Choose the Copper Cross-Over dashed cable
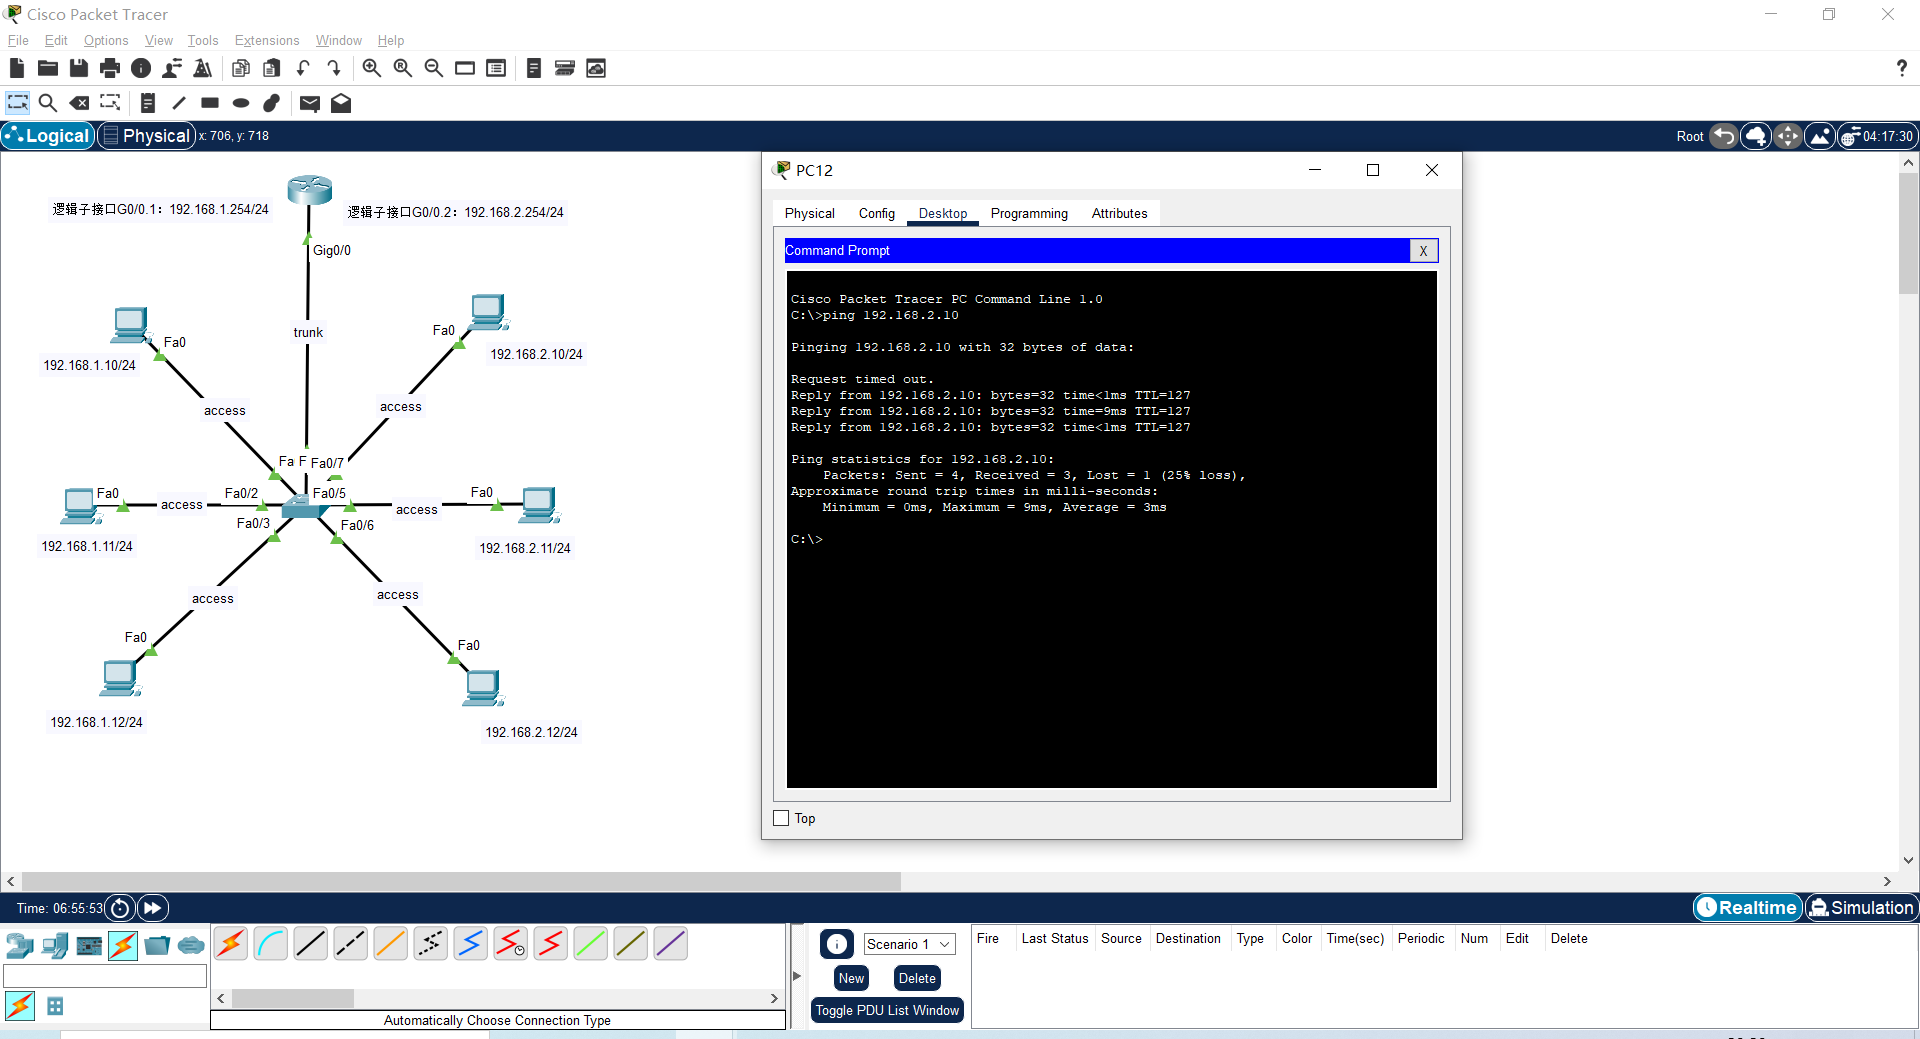This screenshot has height=1039, width=1920. [x=351, y=943]
